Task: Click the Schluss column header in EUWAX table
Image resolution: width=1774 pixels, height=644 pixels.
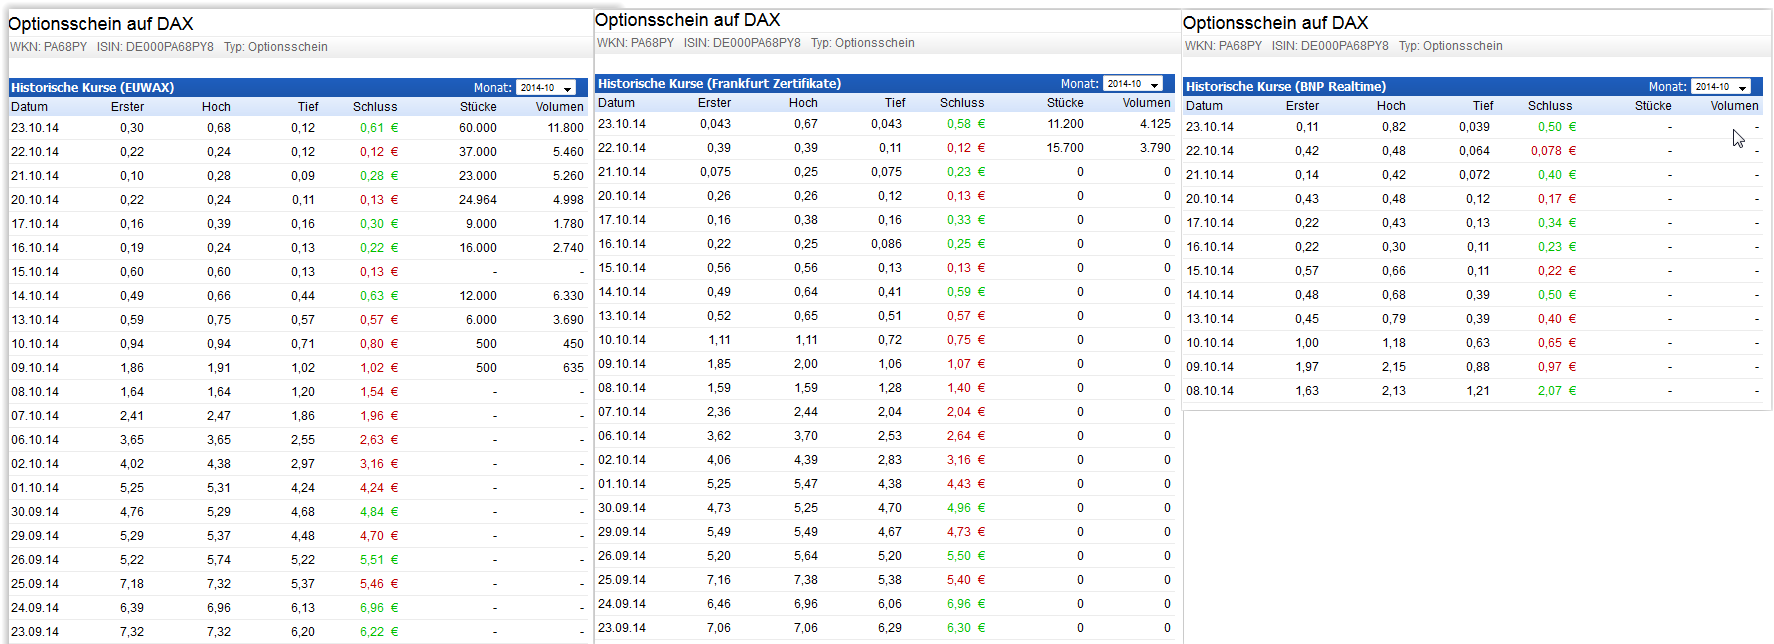Action: (375, 107)
